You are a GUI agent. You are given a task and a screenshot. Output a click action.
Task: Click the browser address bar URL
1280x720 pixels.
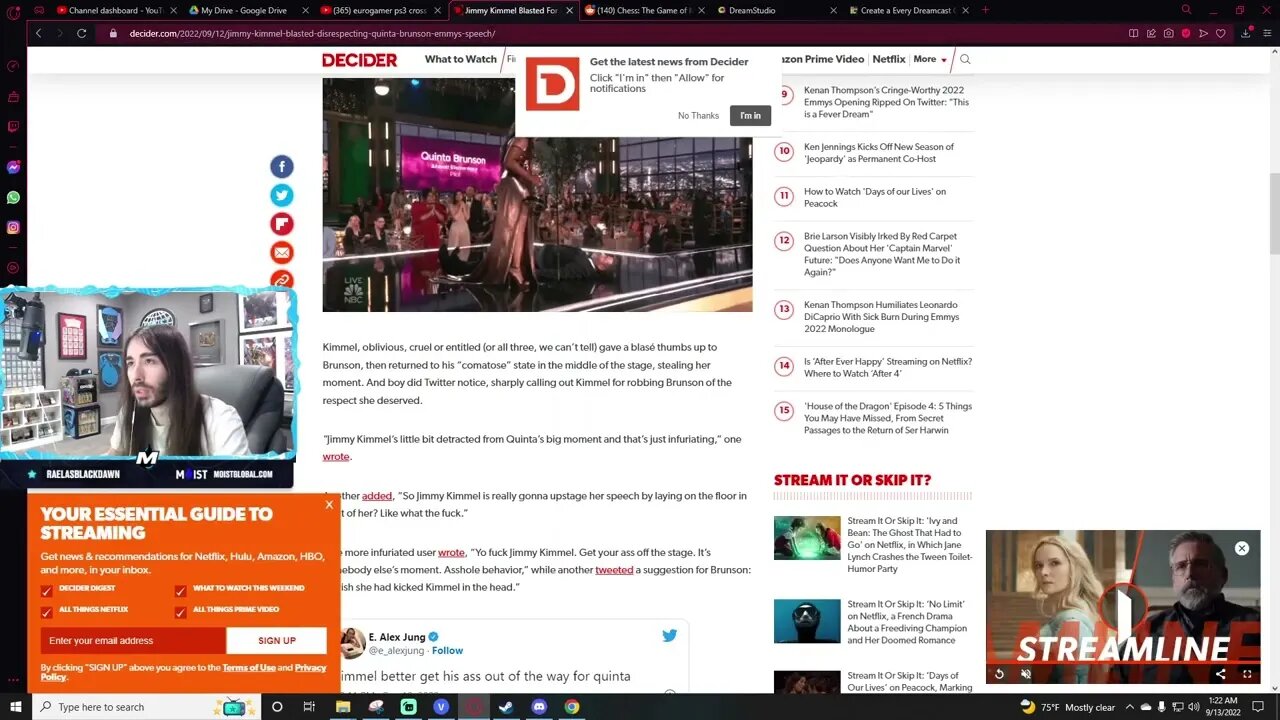click(312, 33)
